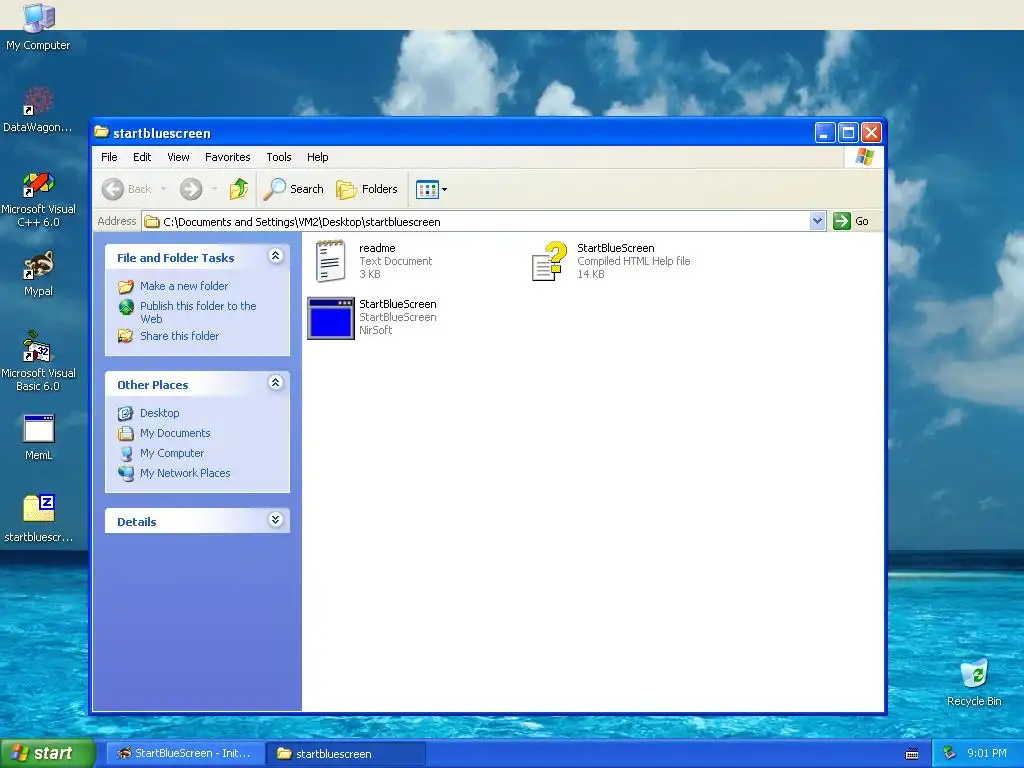Toggle the Folders pane
1024x768 pixels.
(x=367, y=189)
